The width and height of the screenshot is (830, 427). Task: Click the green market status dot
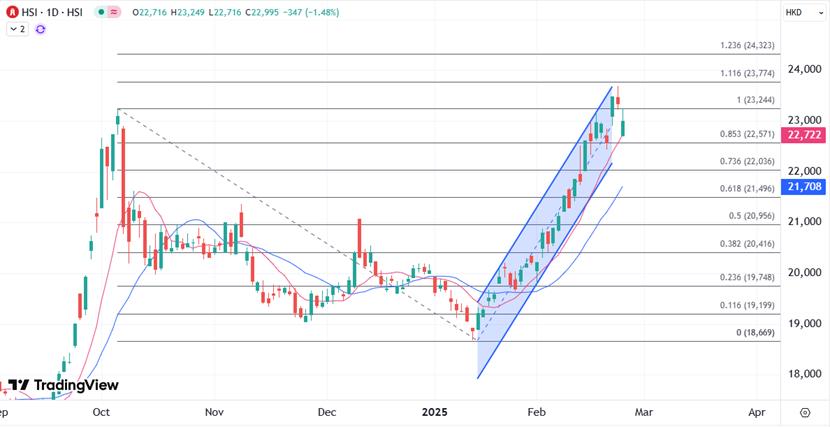pyautogui.click(x=100, y=11)
